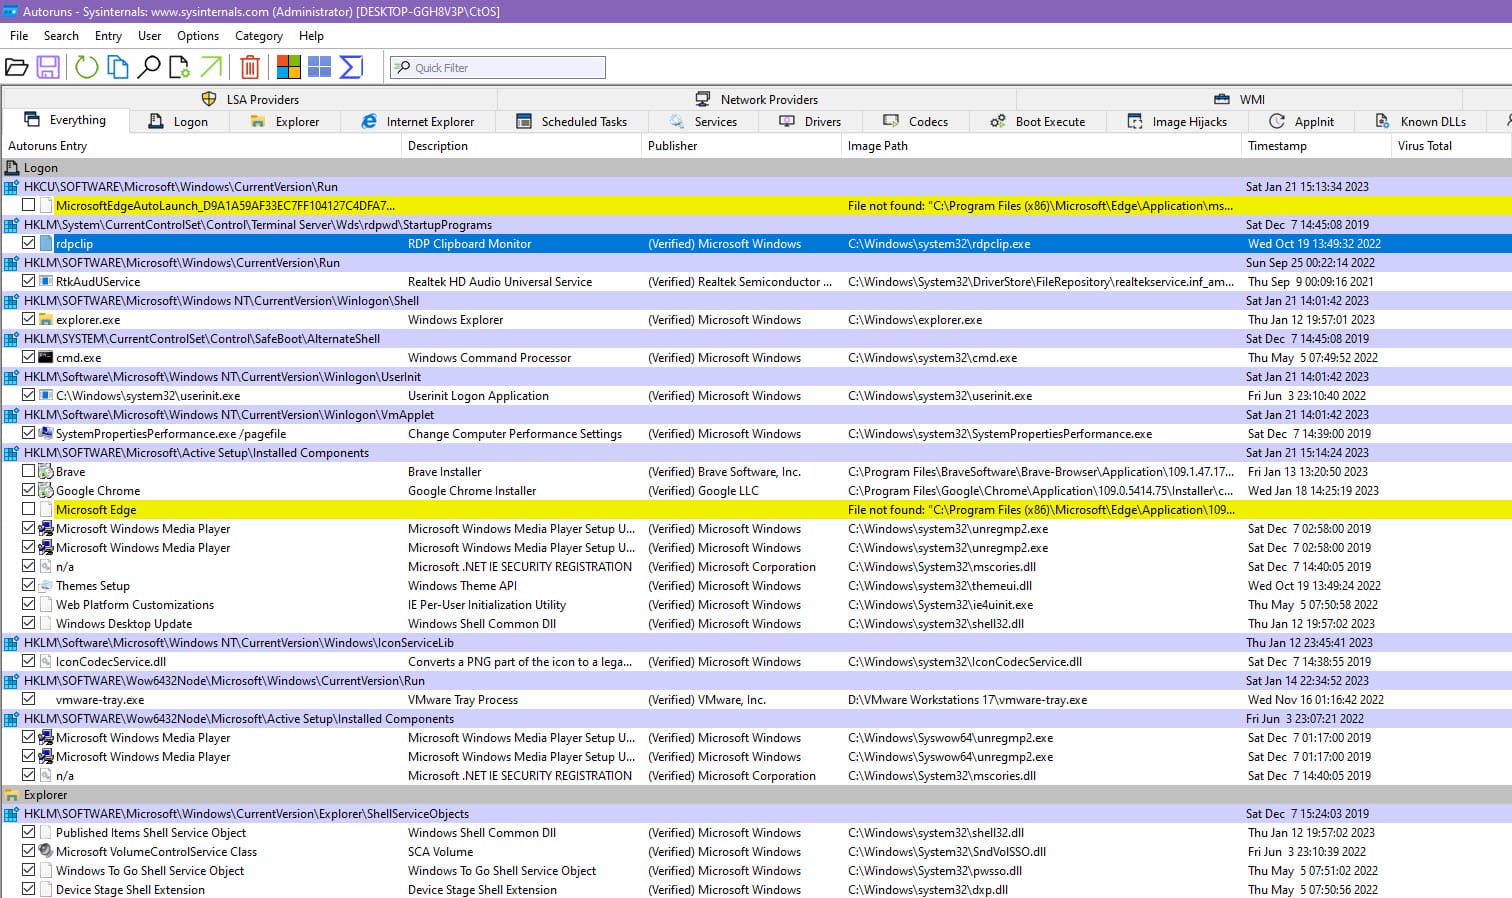Disable the vmware-tray.exe entry checkbox
The height and width of the screenshot is (898, 1512).
pyautogui.click(x=29, y=699)
